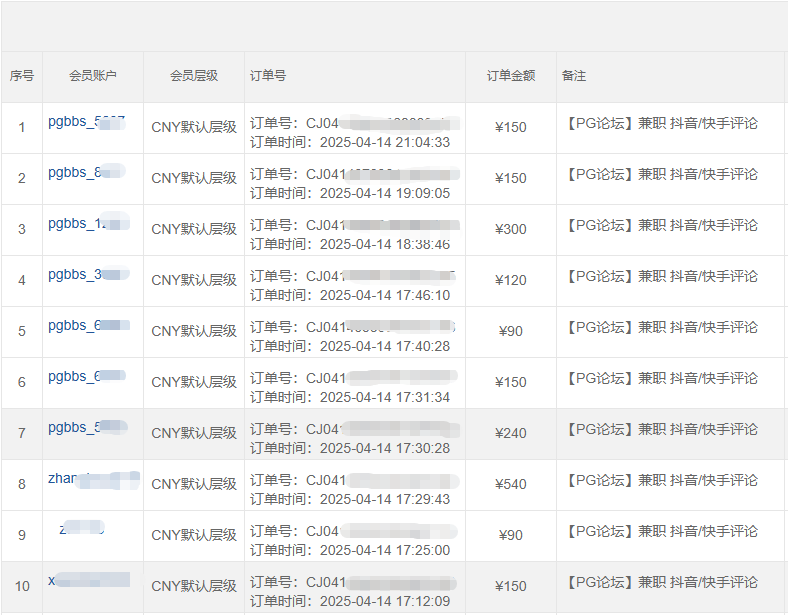The image size is (788, 615).
Task: Select the ¥240 order amount cell
Action: 510,434
